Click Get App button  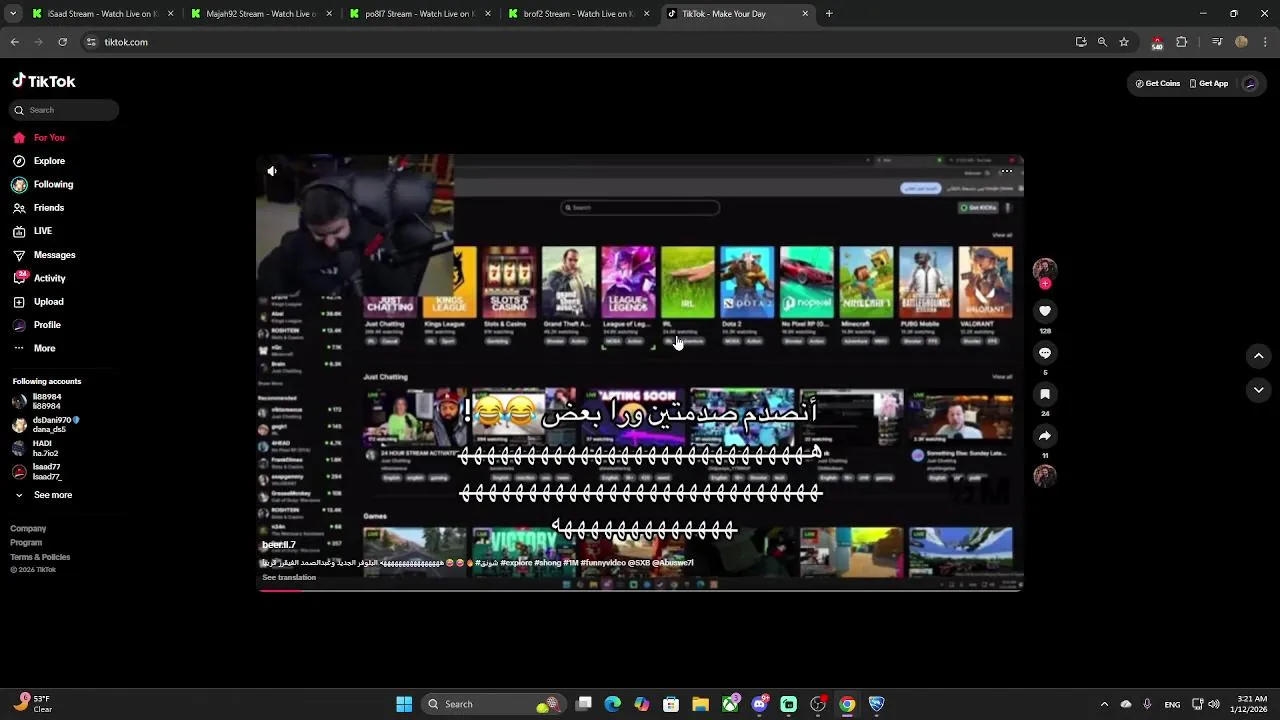point(1209,84)
